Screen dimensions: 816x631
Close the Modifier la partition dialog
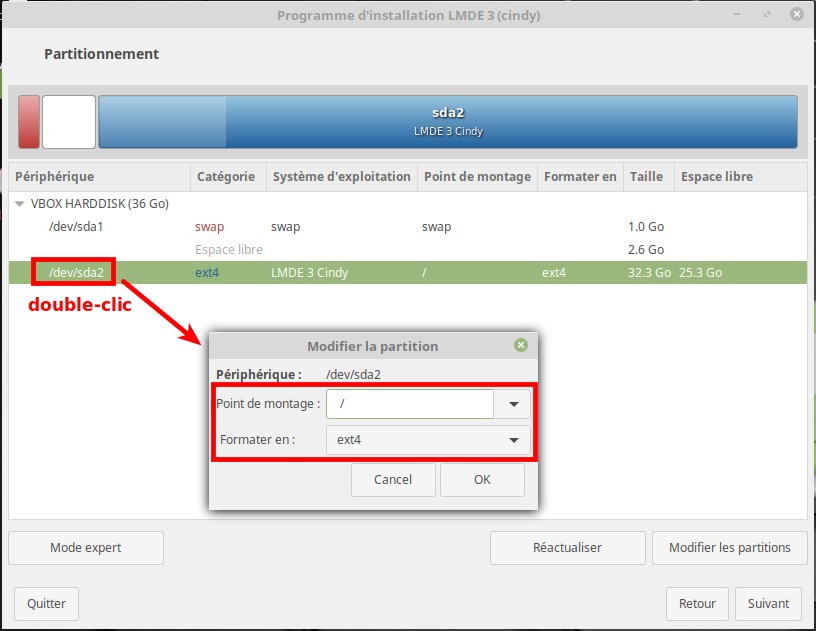pyautogui.click(x=520, y=345)
